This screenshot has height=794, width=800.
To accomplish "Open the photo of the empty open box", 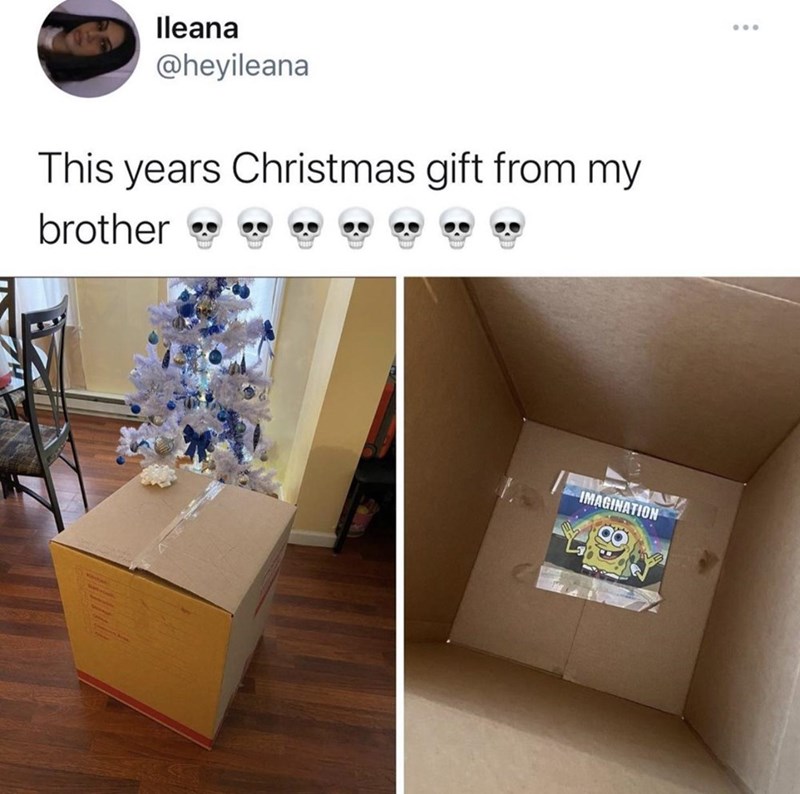I will [x=602, y=535].
